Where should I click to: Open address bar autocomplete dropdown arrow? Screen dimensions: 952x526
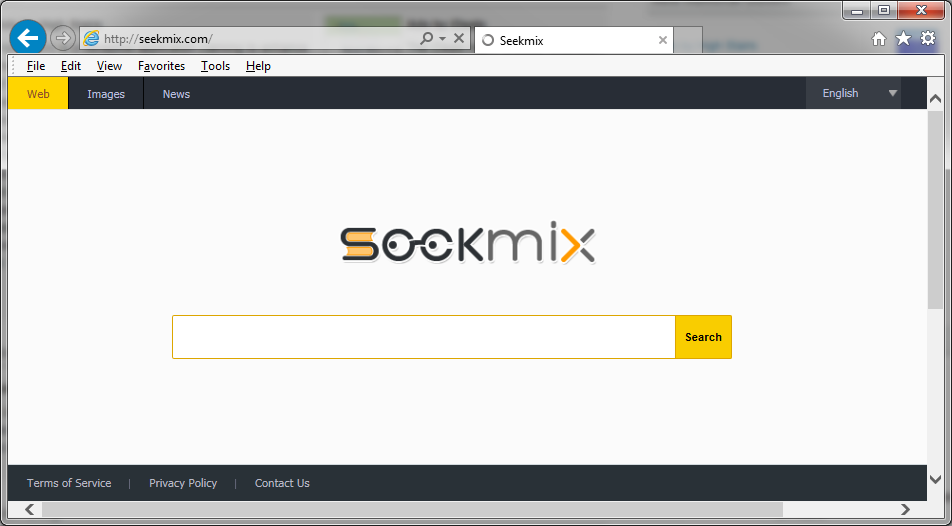(442, 39)
